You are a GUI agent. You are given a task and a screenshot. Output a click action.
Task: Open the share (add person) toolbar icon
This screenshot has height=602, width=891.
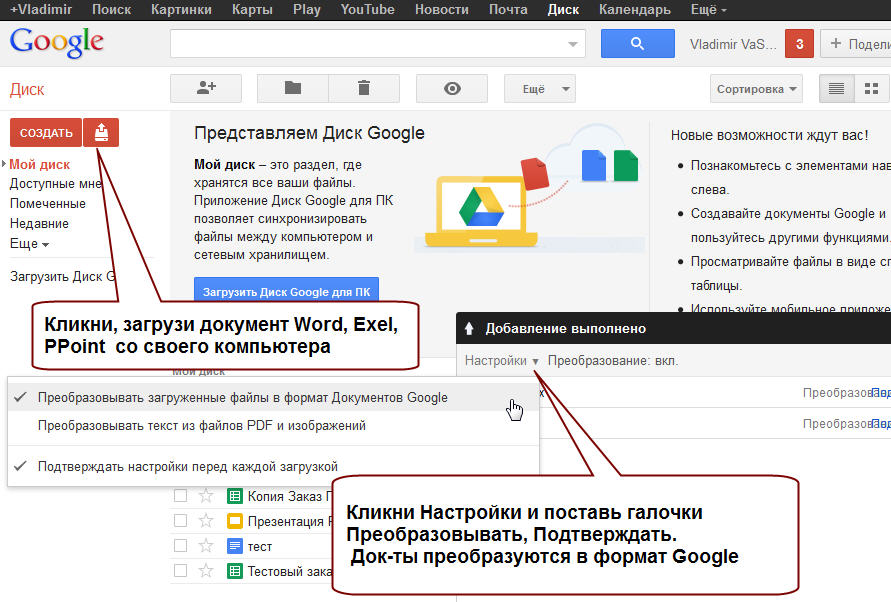coord(206,89)
